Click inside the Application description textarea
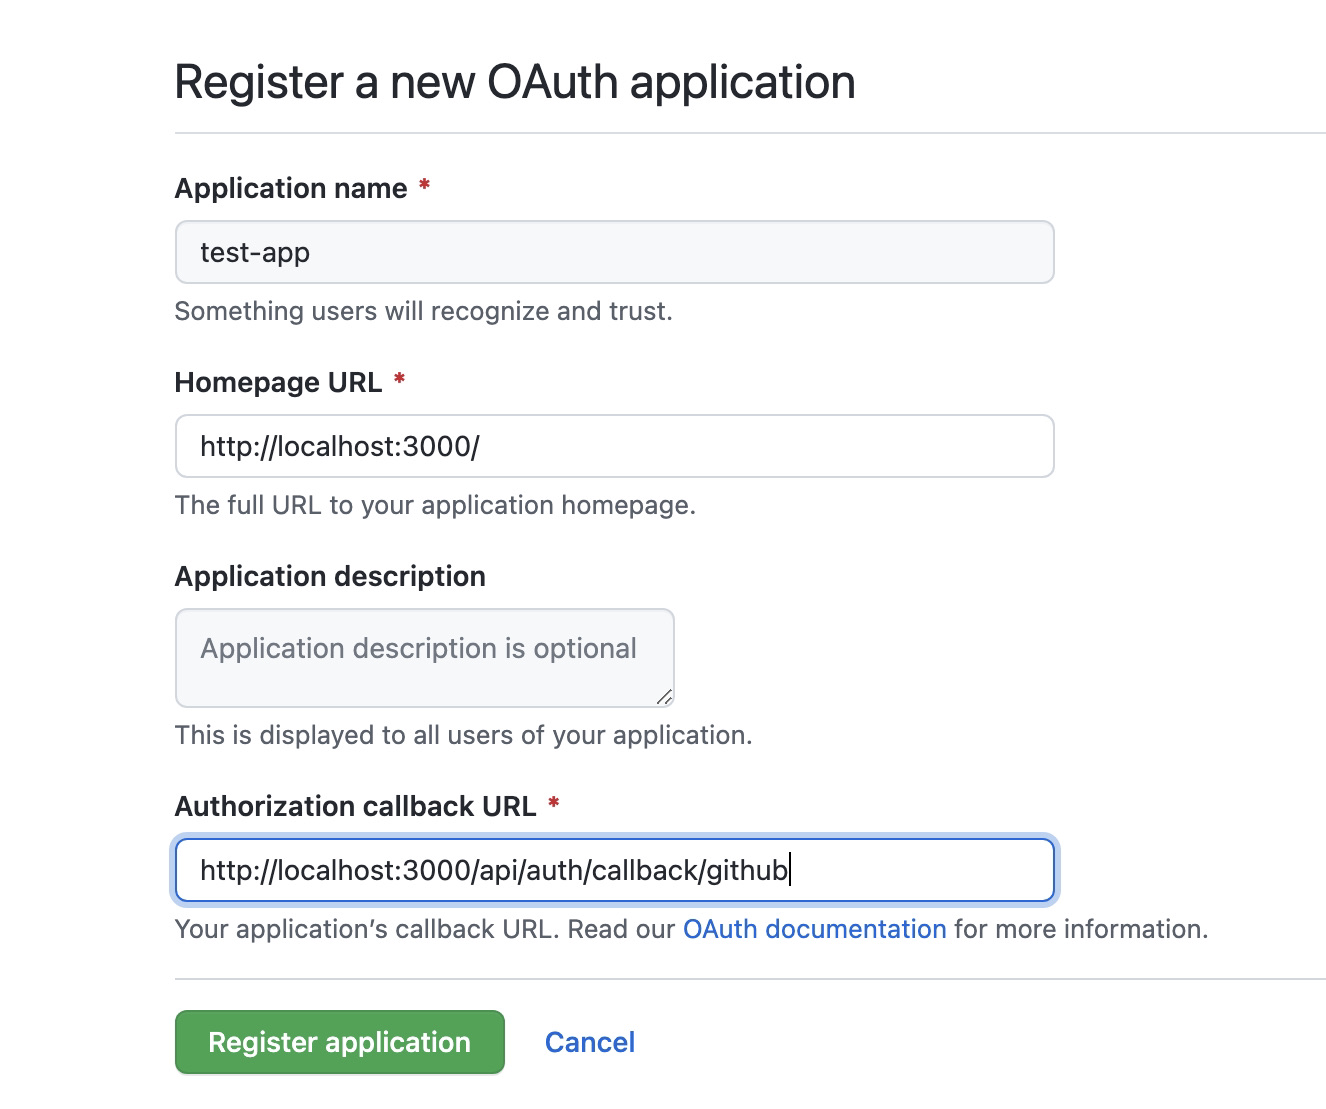Image resolution: width=1326 pixels, height=1109 pixels. pyautogui.click(x=424, y=657)
